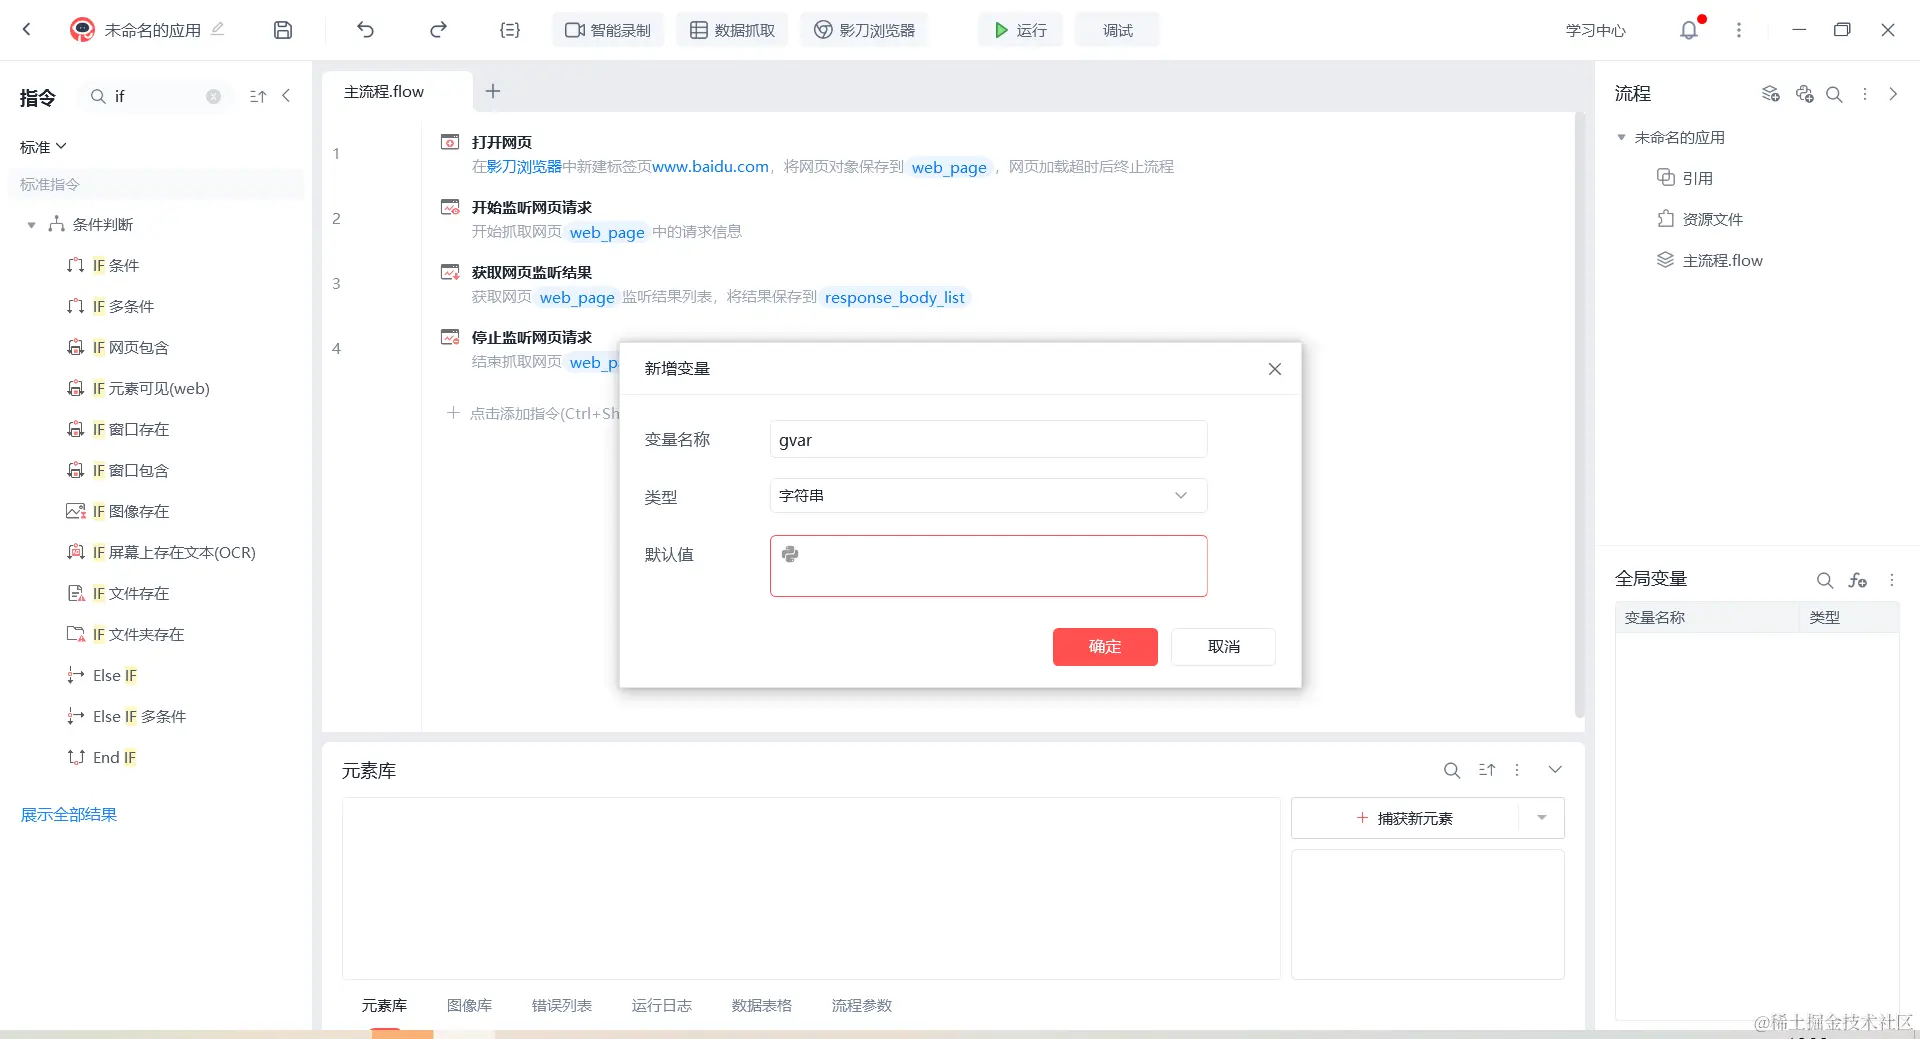This screenshot has height=1039, width=1920.
Task: Rename the app with the pencil icon
Action: [218, 29]
